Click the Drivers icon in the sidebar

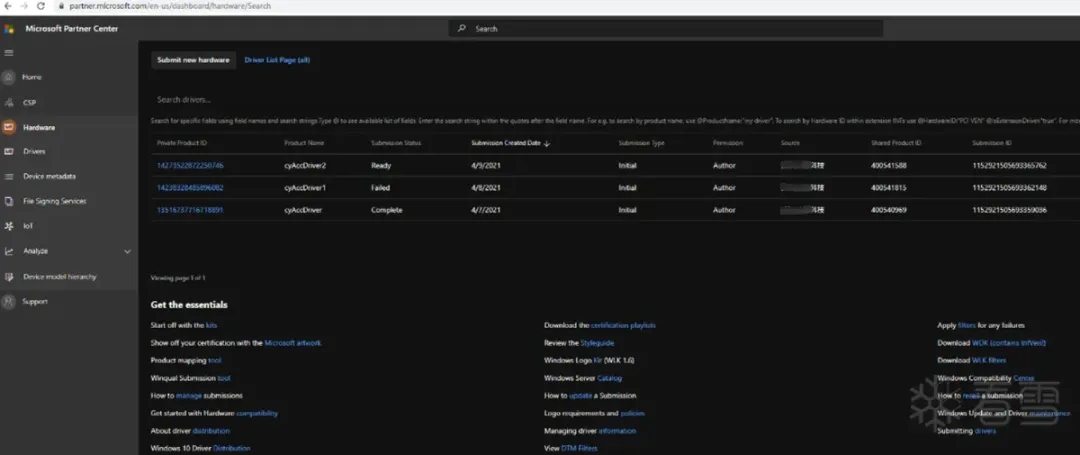click(x=9, y=152)
